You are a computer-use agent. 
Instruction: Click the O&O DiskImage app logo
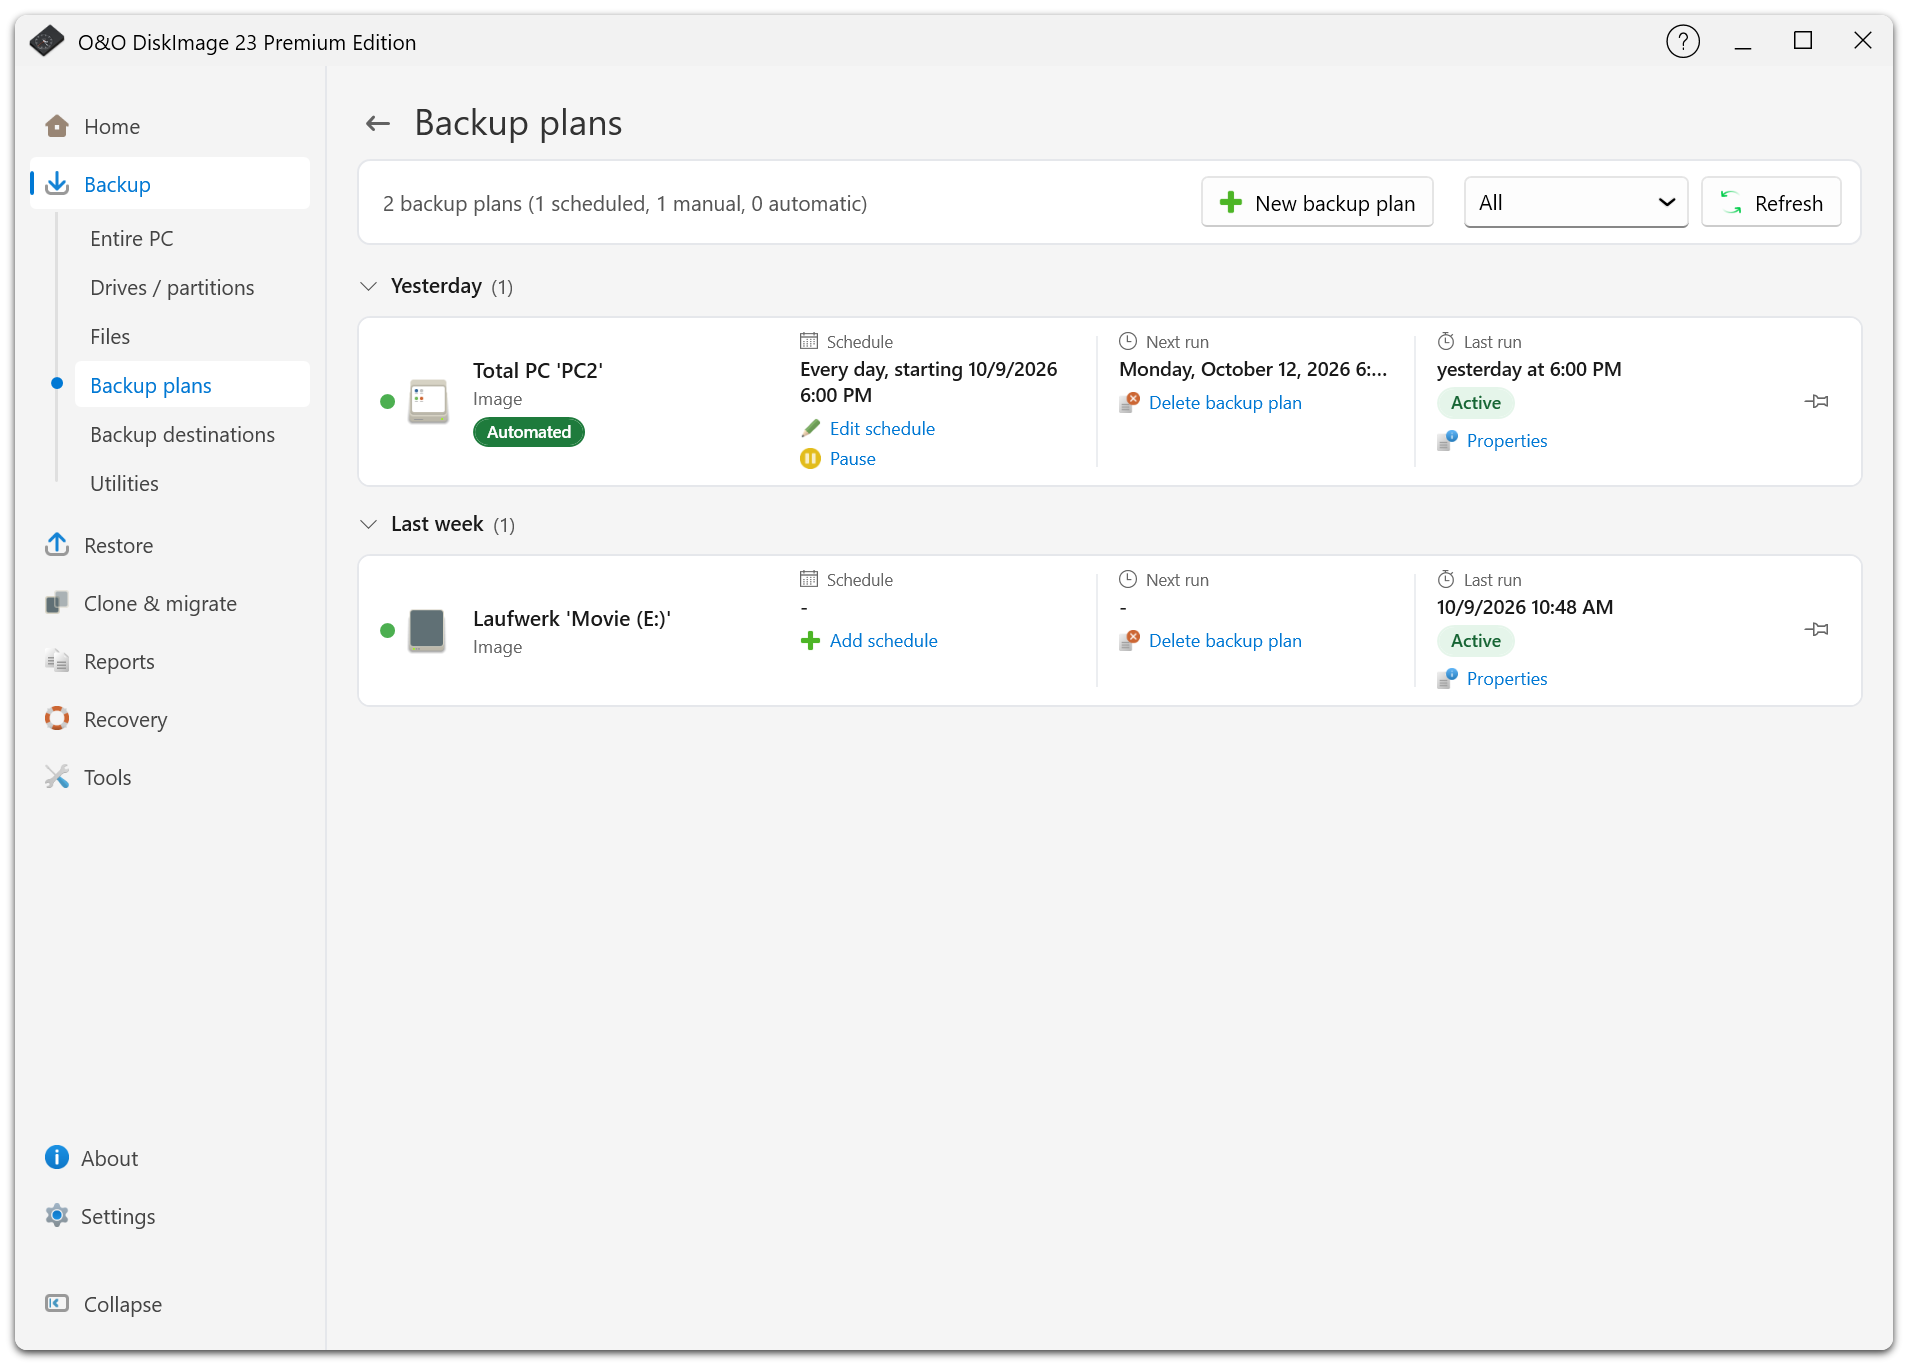(47, 42)
